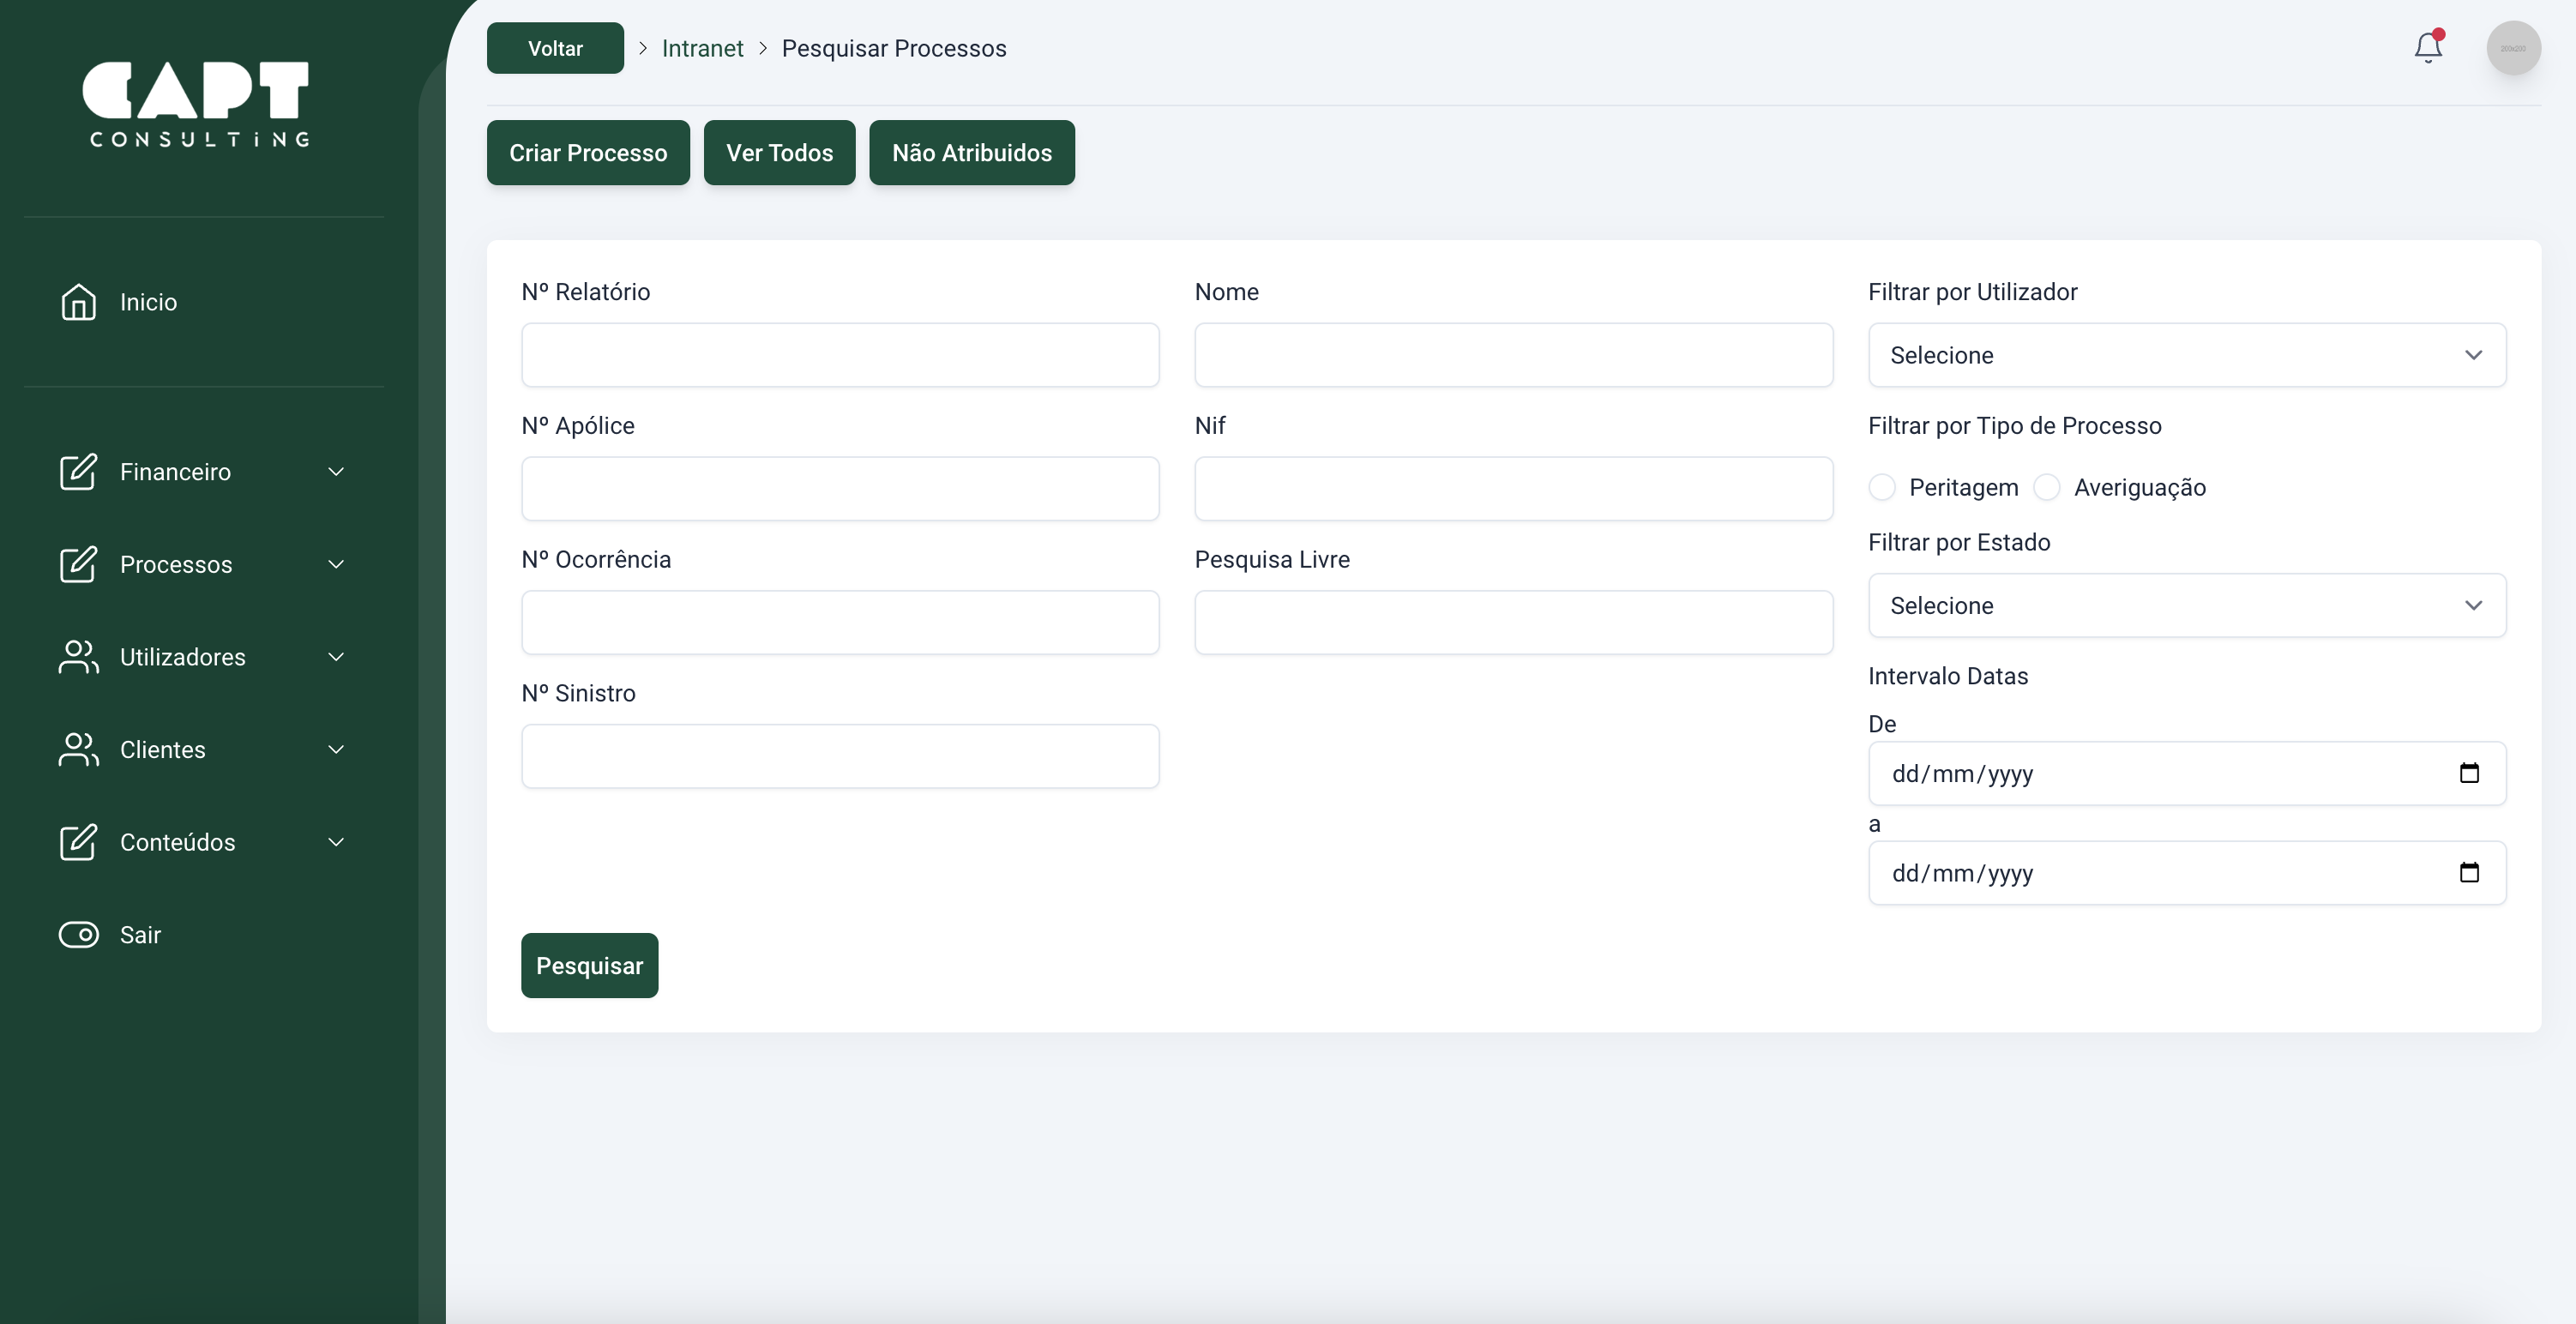Screen dimensions: 2576x1324
Task: Expand the Utilizadores menu chevron
Action: (336, 657)
